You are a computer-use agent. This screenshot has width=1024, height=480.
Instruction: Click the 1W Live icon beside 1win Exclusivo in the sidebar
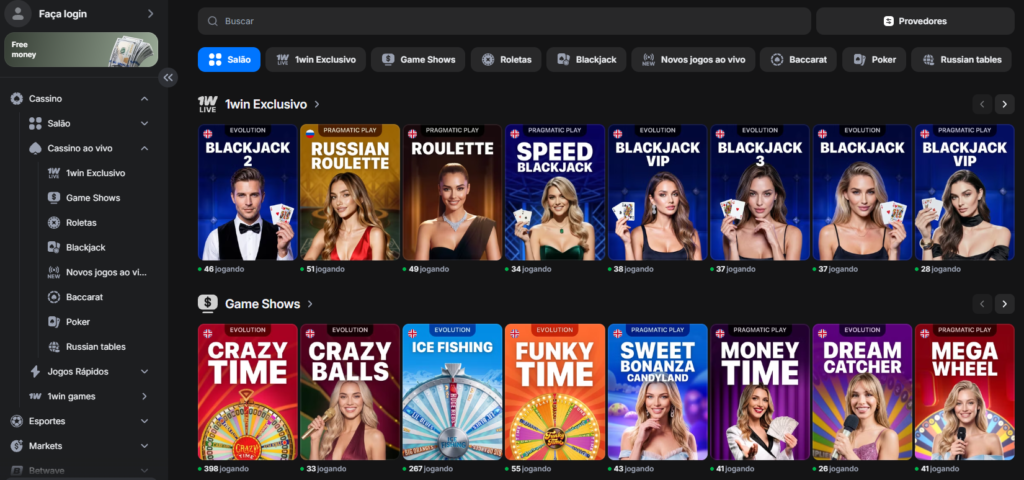pos(54,173)
